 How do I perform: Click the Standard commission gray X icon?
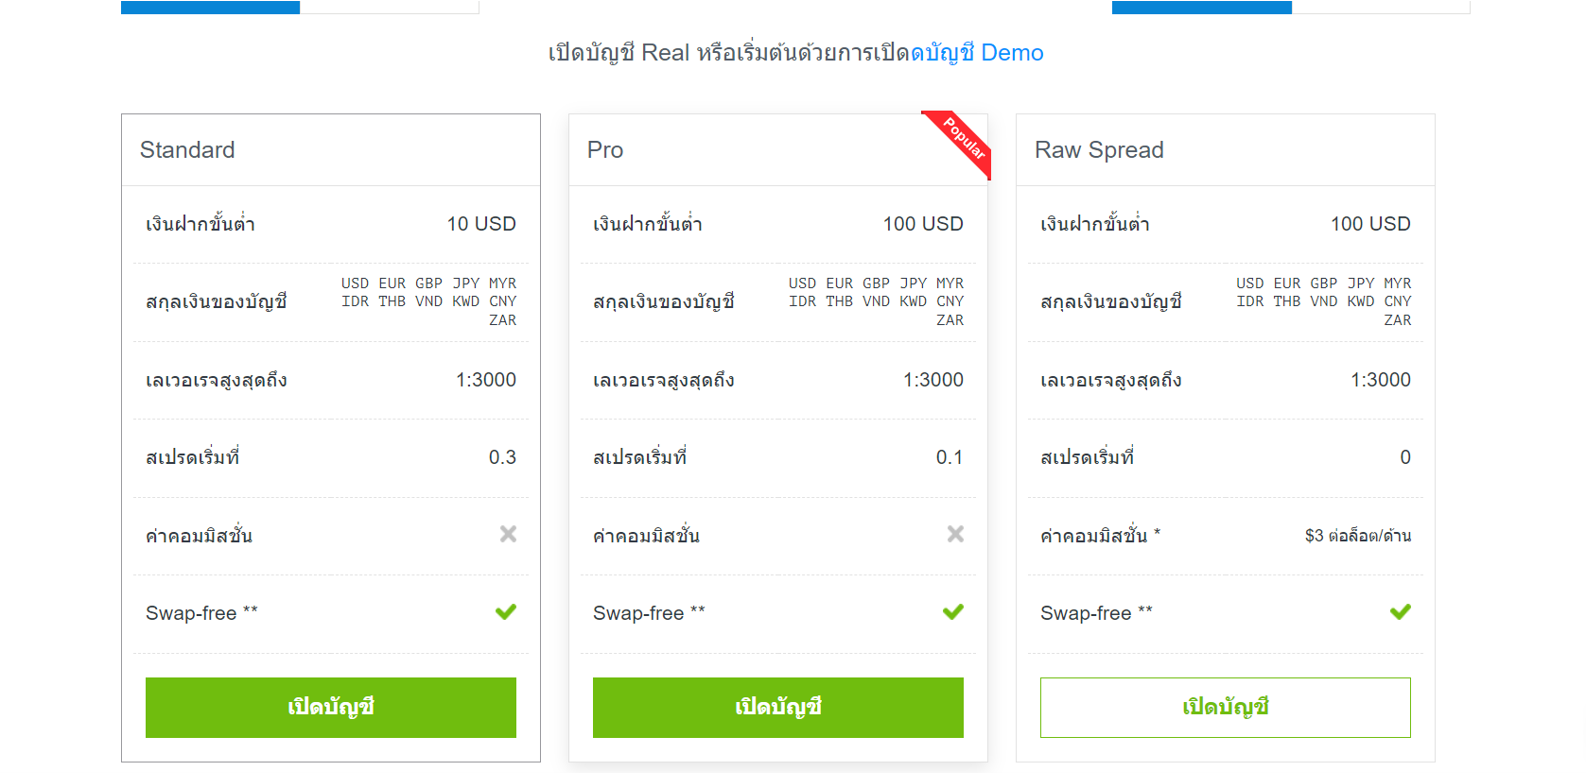508,534
